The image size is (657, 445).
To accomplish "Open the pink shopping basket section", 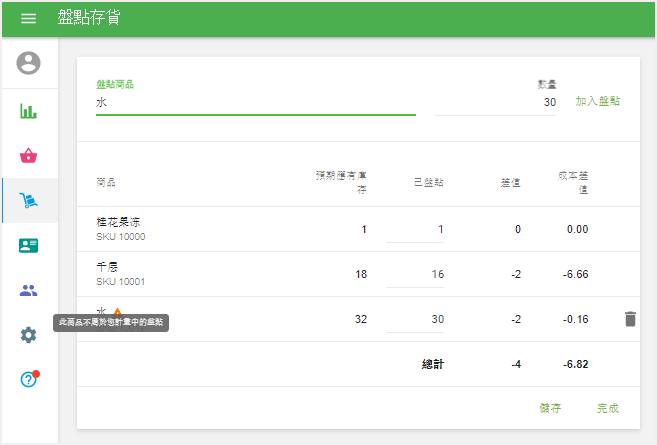I will click(x=29, y=155).
